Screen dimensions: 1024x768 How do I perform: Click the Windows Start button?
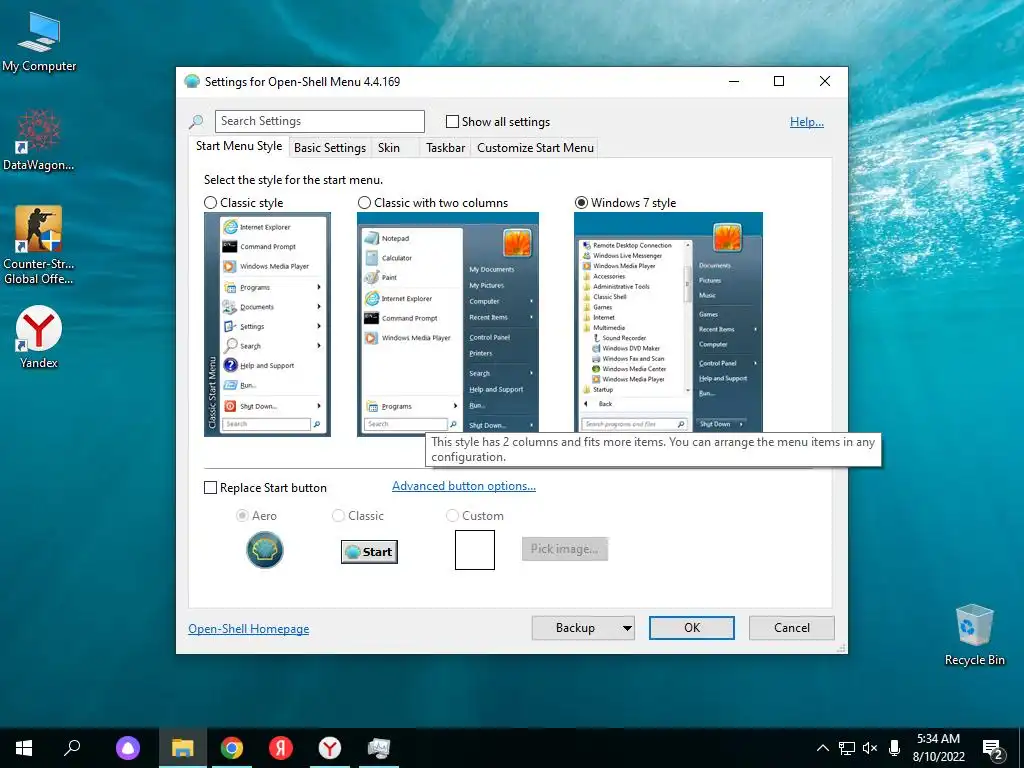(x=24, y=748)
